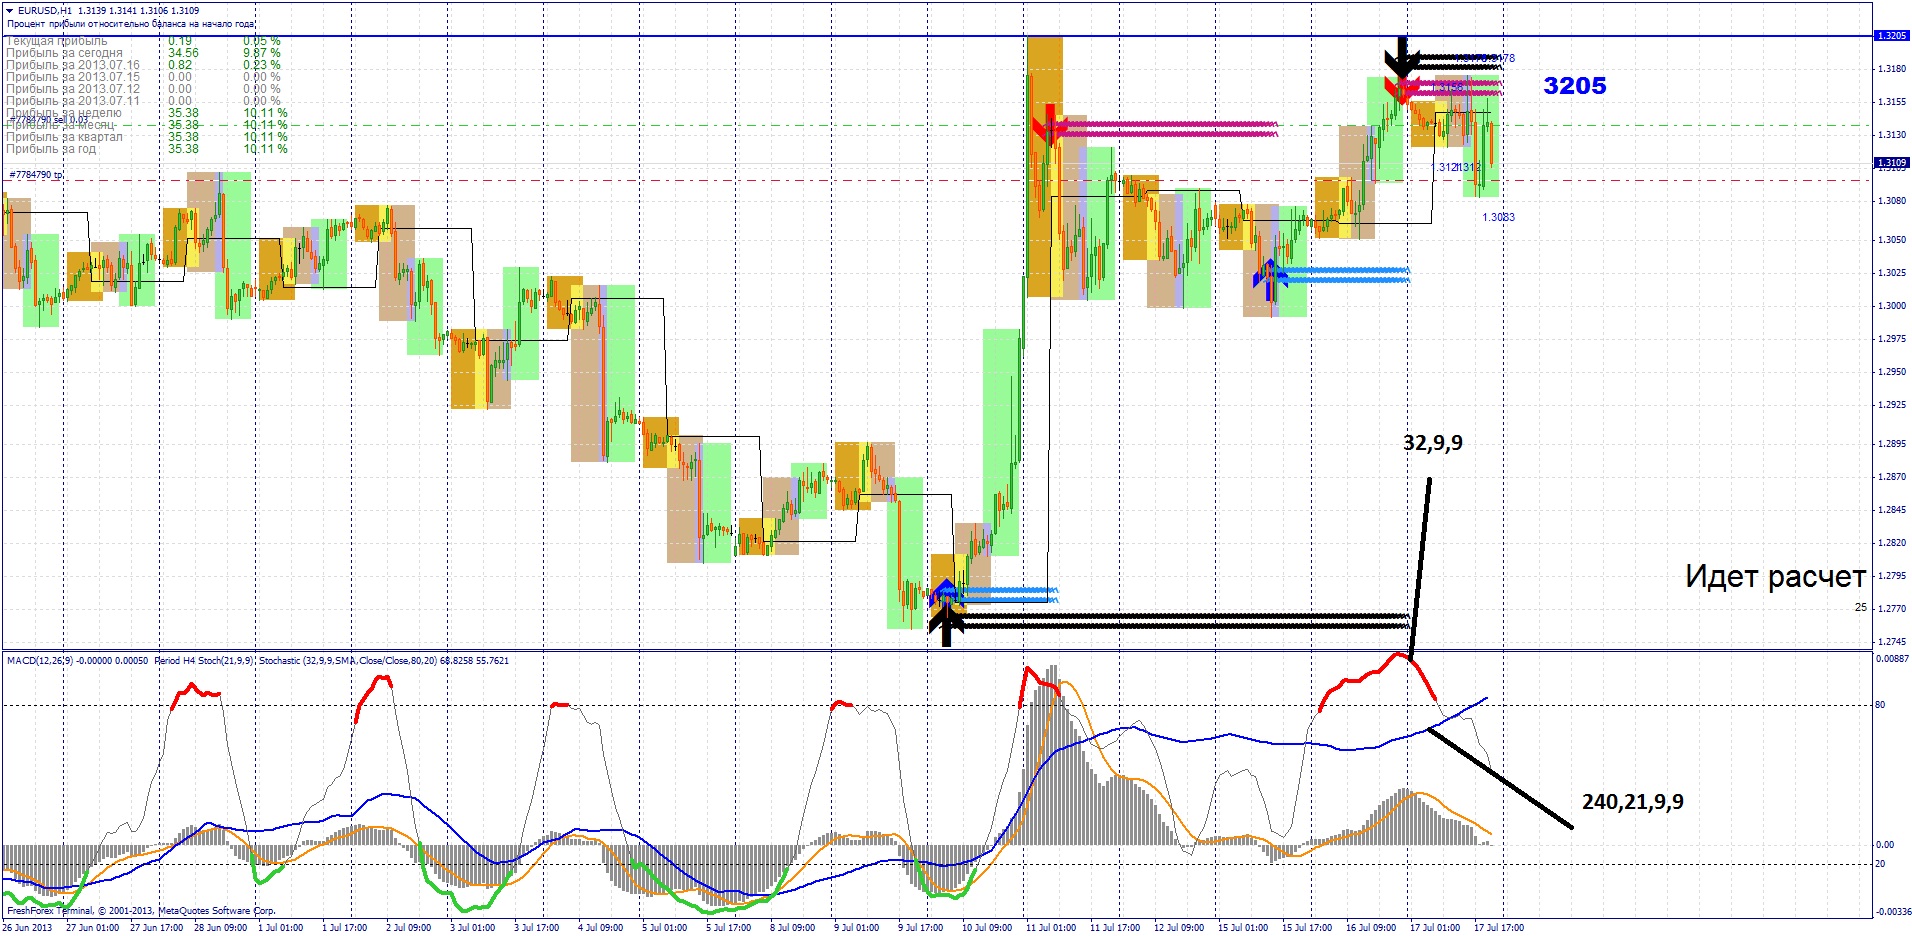Select value 34.56 for today's profit
The width and height of the screenshot is (1912, 936).
point(183,53)
